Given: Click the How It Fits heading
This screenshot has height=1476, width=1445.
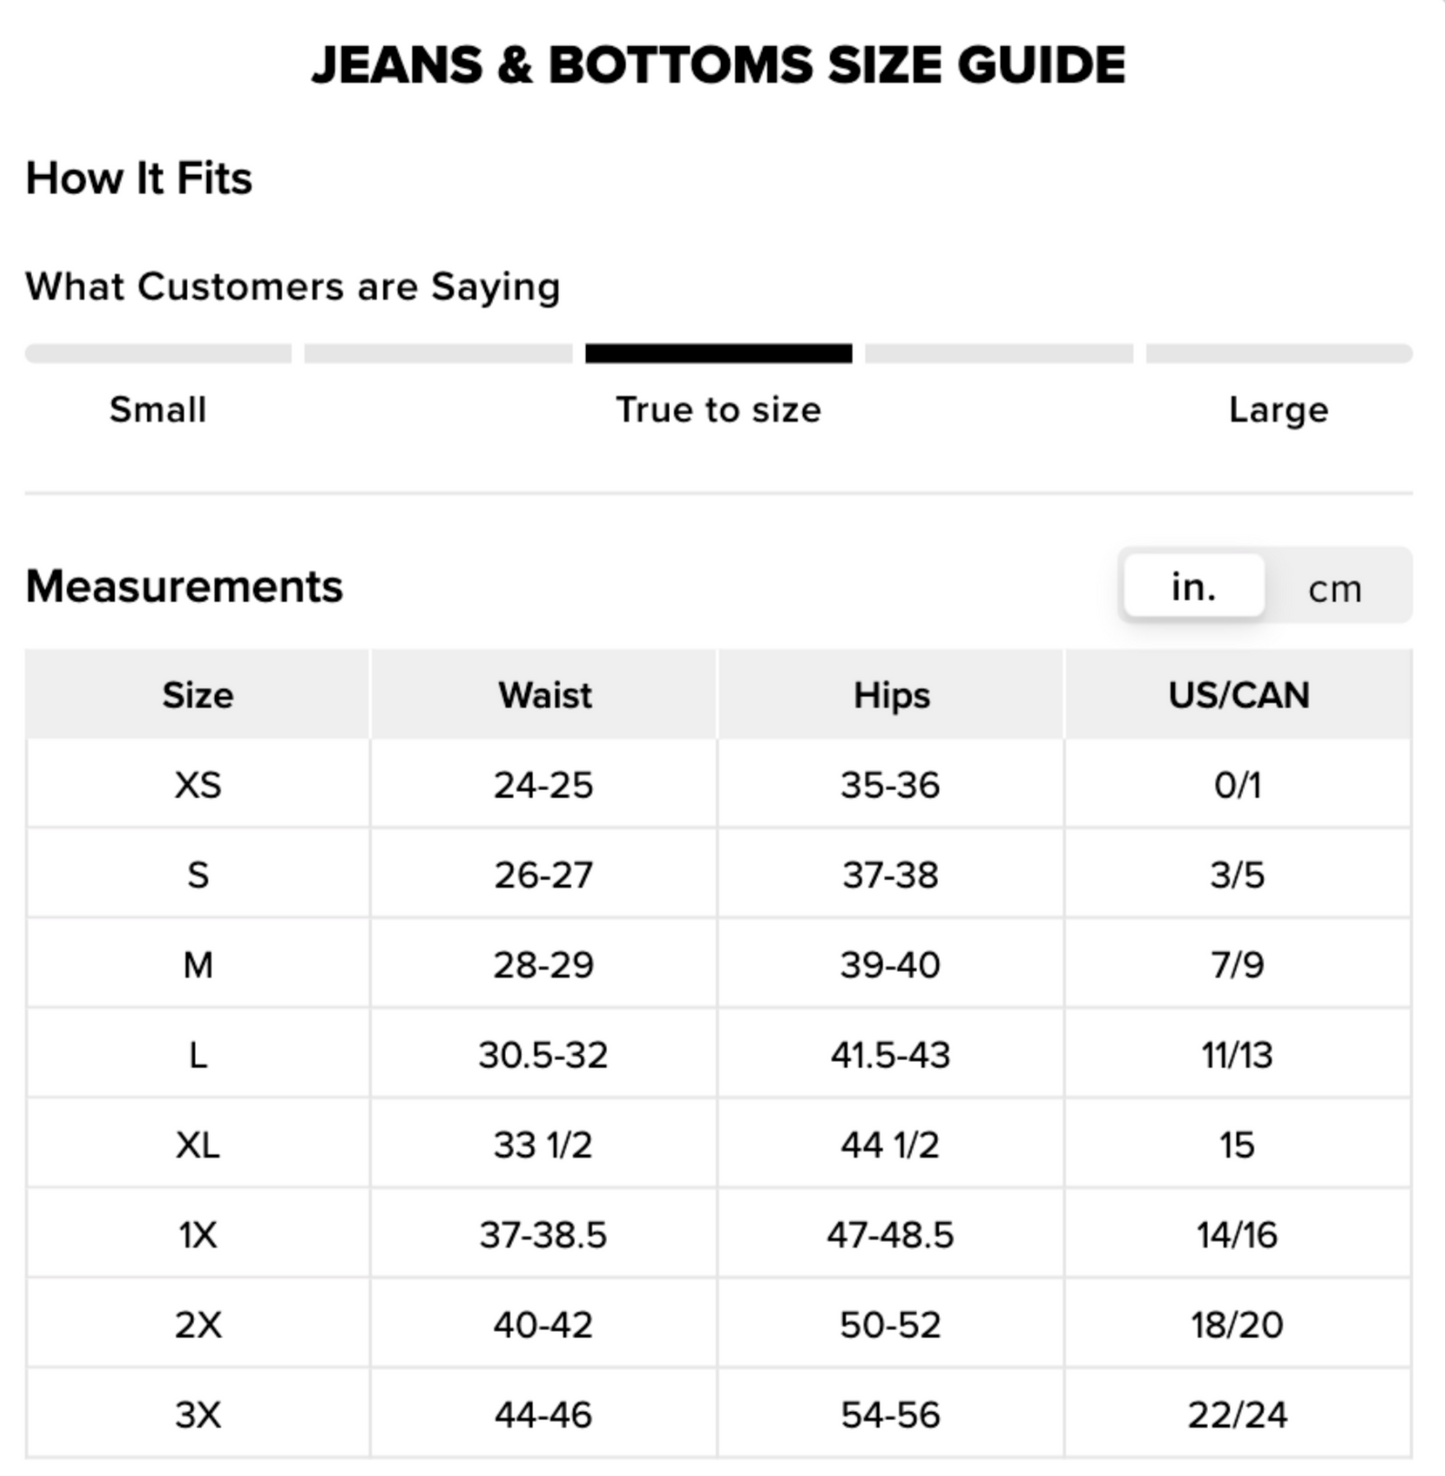Looking at the screenshot, I should [139, 178].
